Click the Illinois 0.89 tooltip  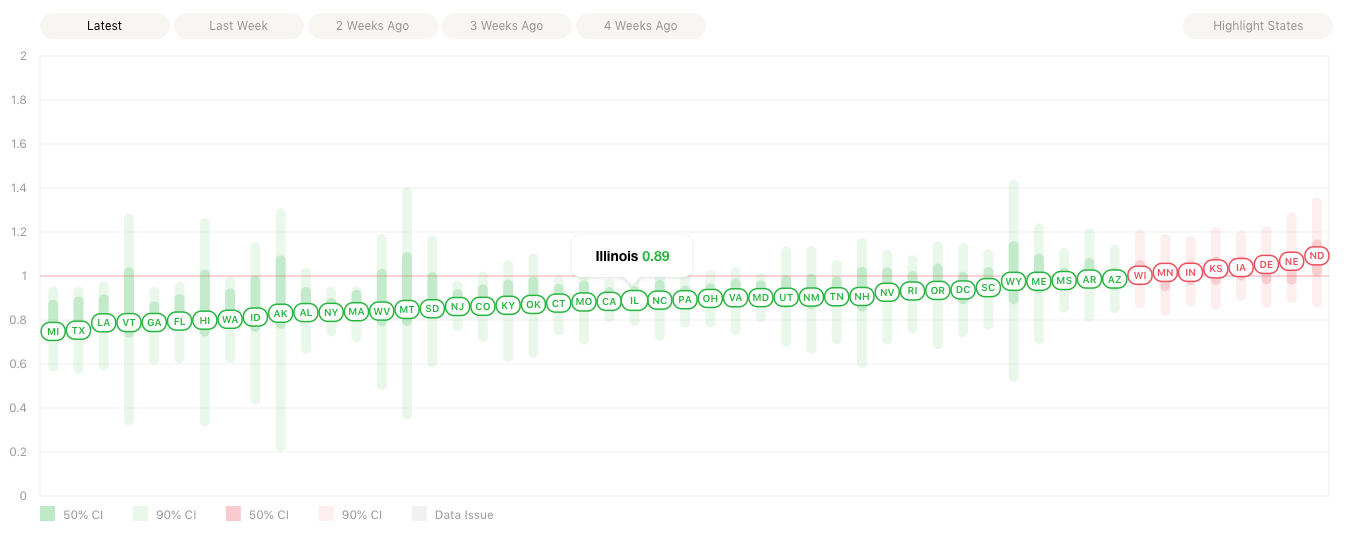pos(632,256)
